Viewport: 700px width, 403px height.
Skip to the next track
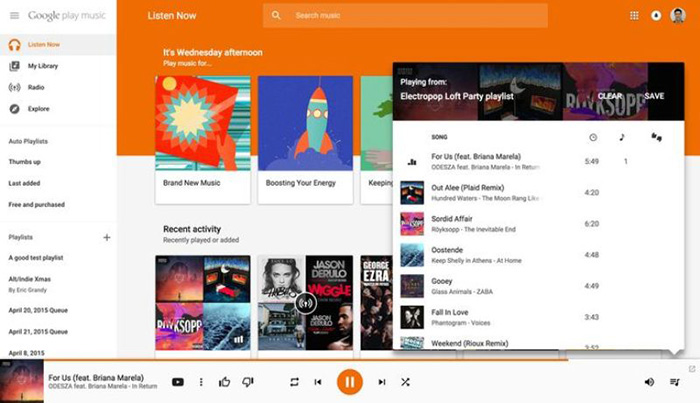click(381, 382)
